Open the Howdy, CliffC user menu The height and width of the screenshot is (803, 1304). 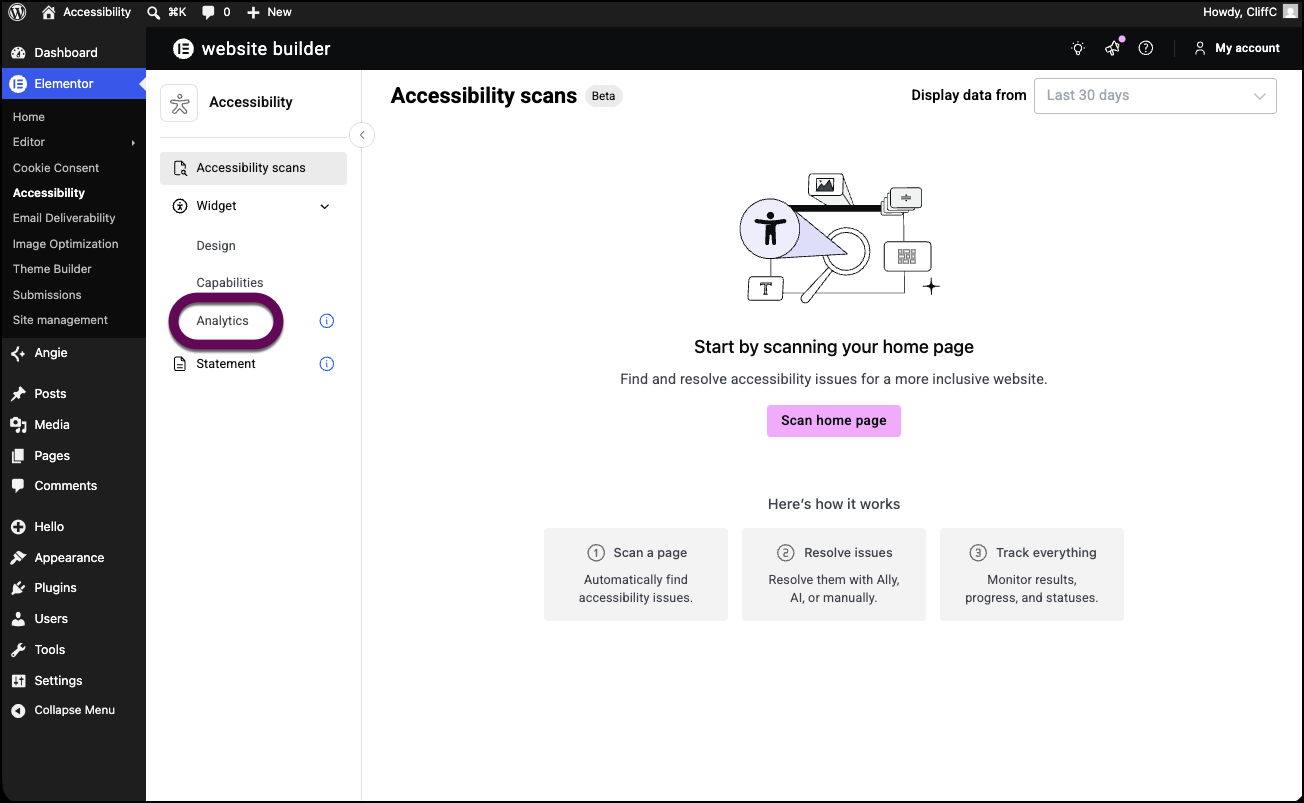[1249, 12]
